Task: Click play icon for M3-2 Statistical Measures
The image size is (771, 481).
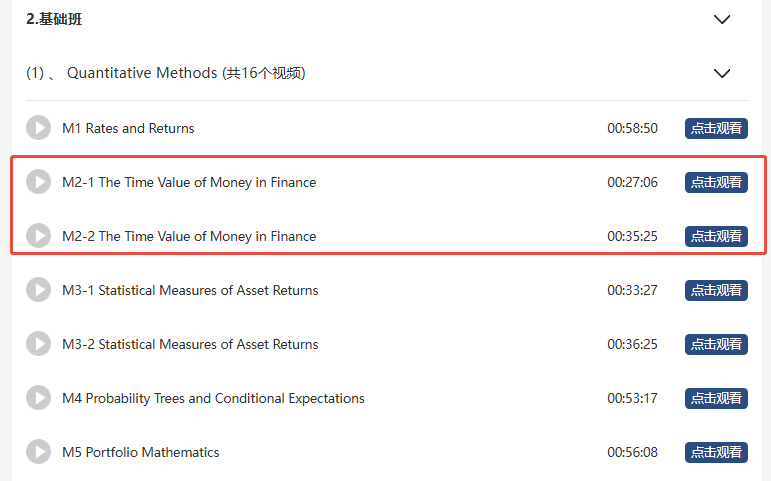Action: pyautogui.click(x=38, y=344)
